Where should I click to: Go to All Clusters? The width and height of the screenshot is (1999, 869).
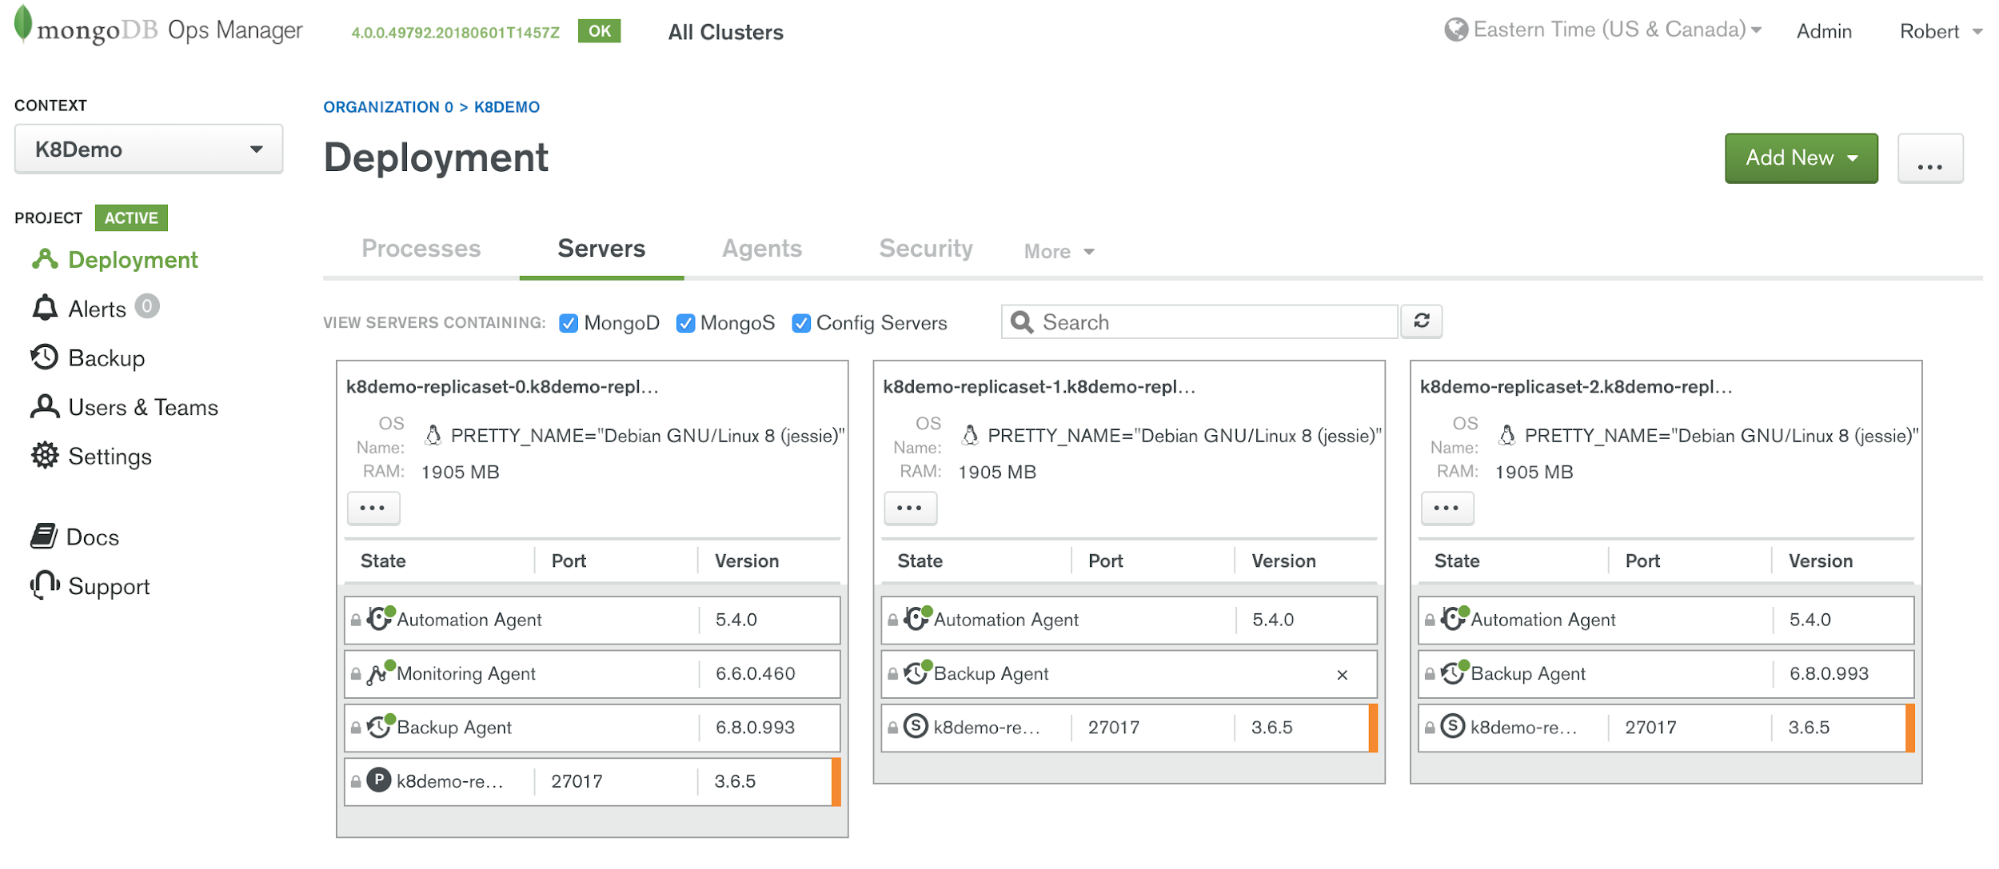pos(726,32)
